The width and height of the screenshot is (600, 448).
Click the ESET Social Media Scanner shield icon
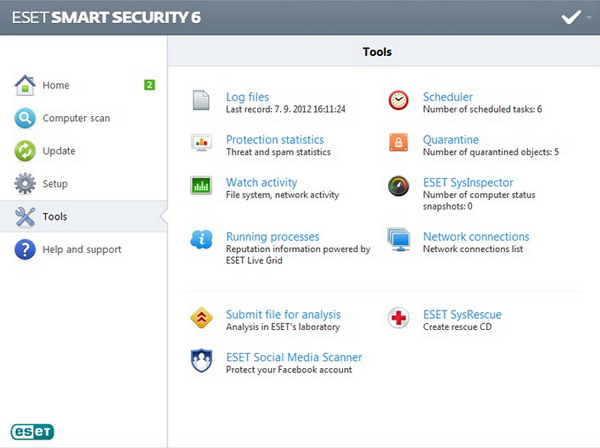coord(201,360)
